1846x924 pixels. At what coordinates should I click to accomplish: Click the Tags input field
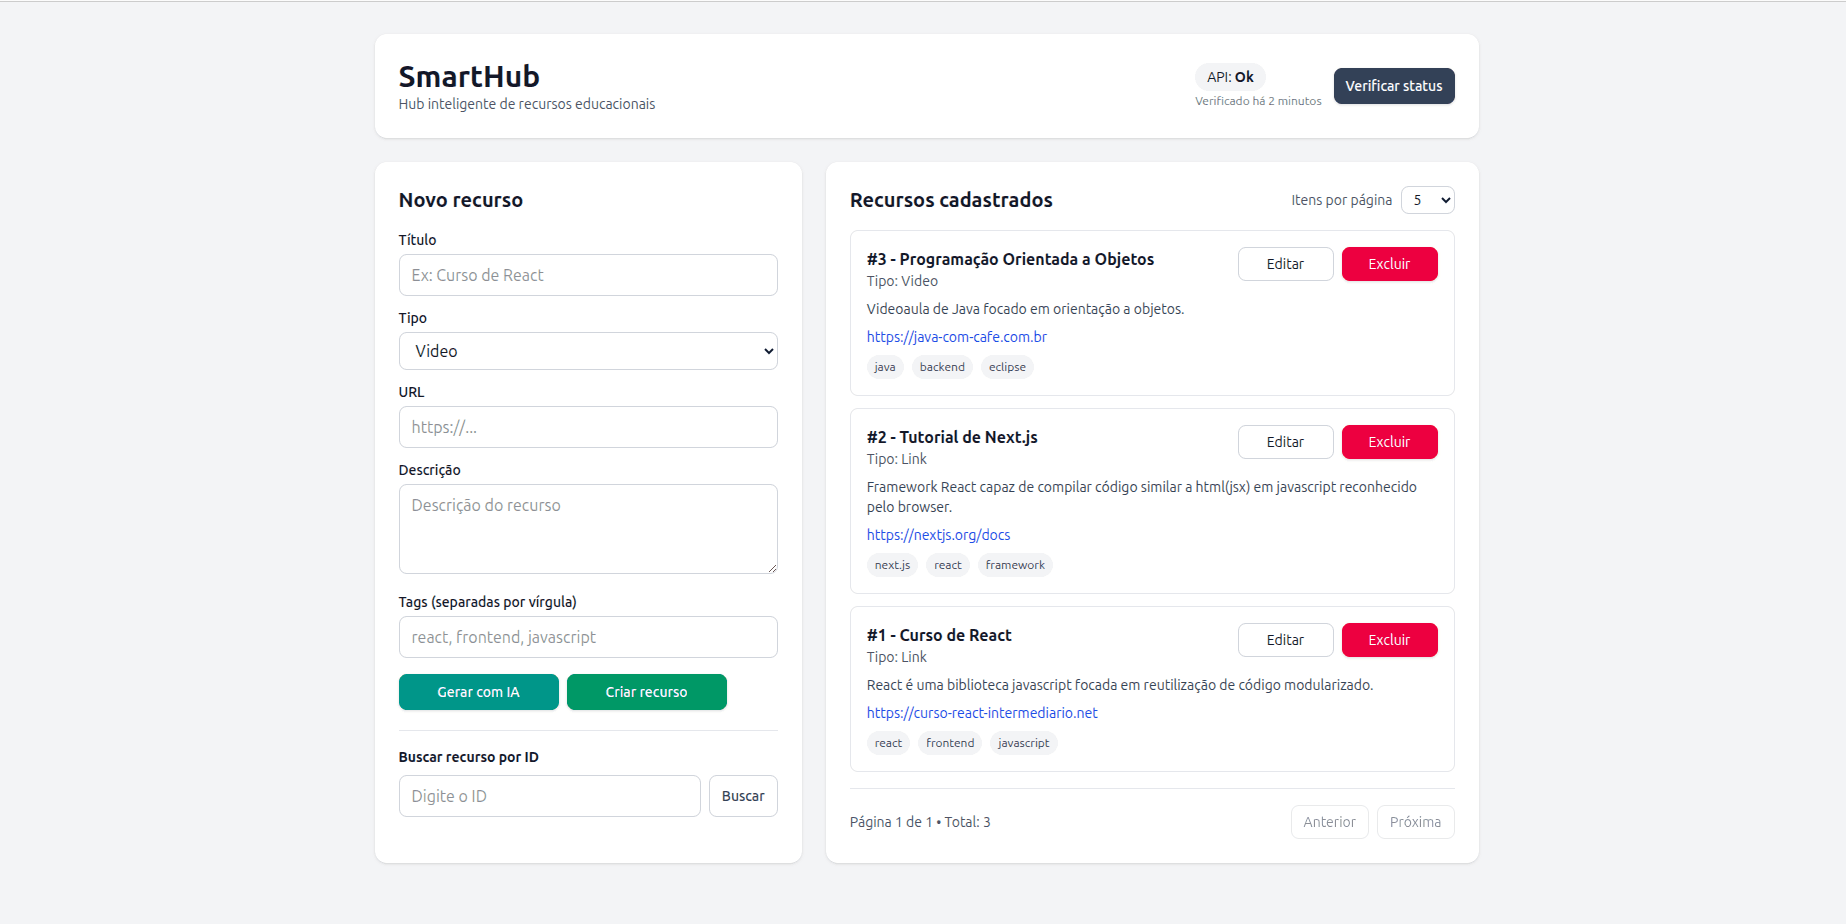pyautogui.click(x=588, y=637)
